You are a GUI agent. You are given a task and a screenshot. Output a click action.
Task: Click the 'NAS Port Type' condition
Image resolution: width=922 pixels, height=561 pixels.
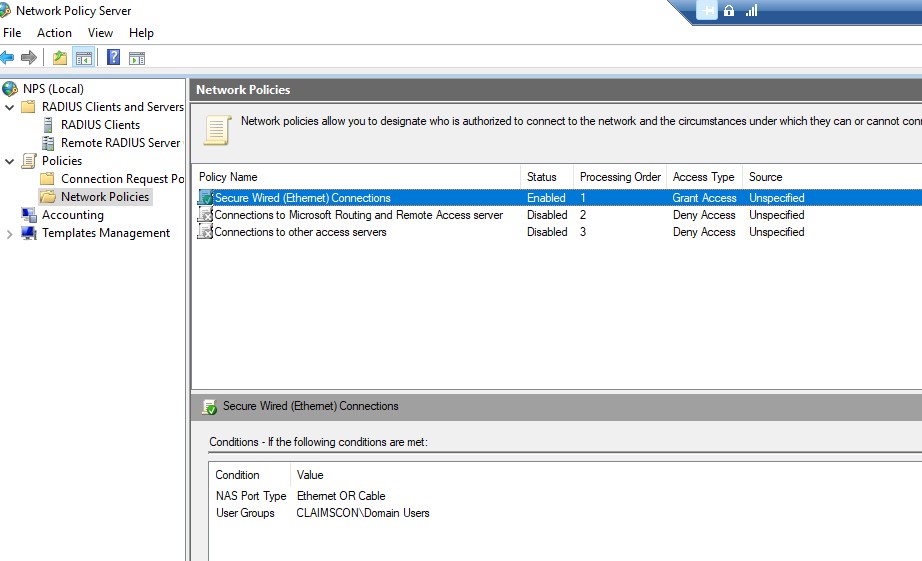251,496
